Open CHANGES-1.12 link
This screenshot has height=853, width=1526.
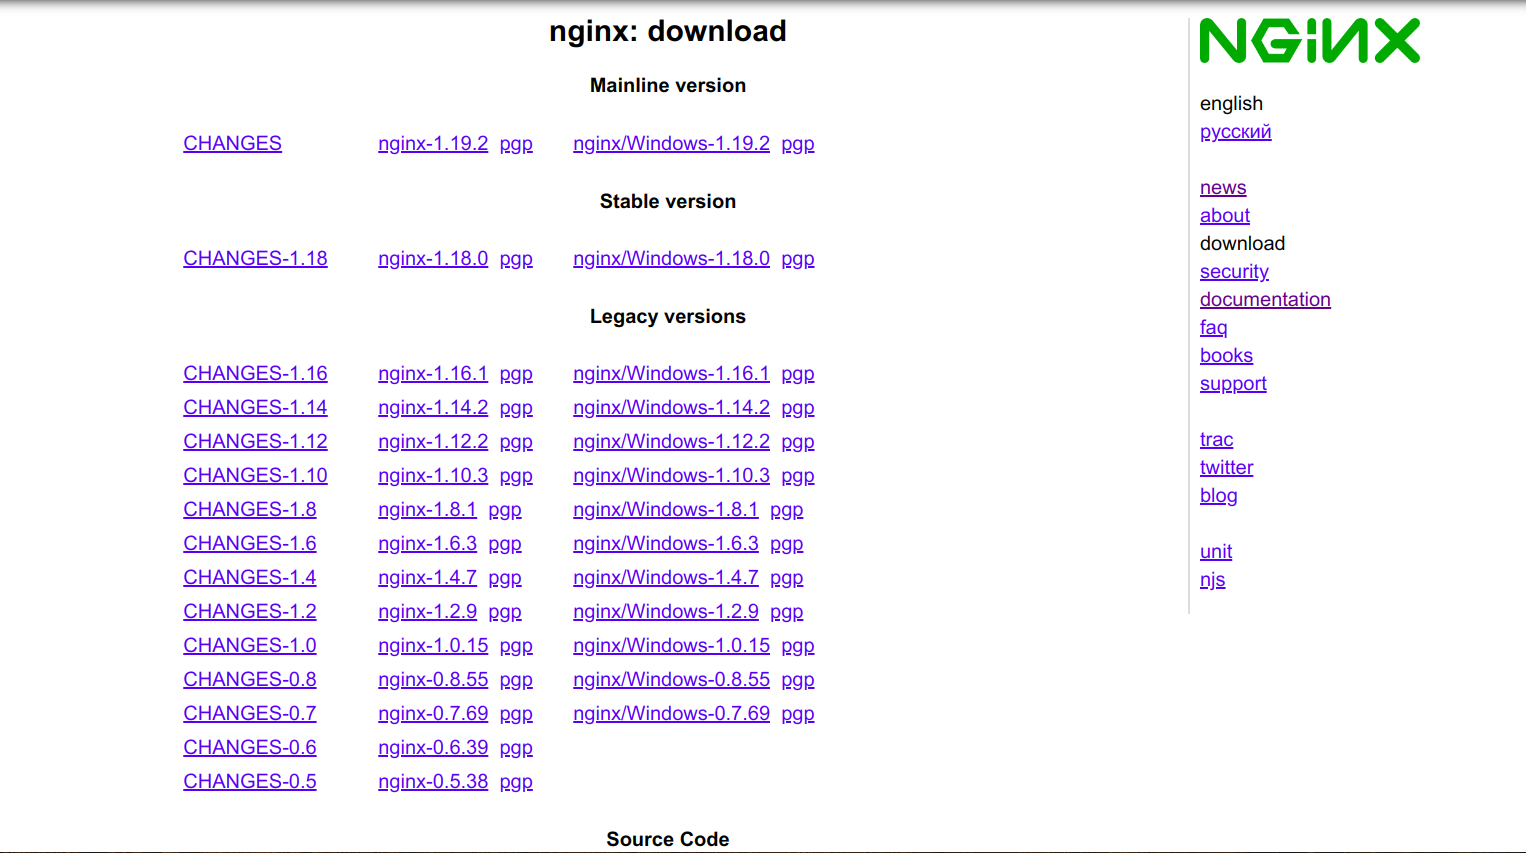[255, 441]
